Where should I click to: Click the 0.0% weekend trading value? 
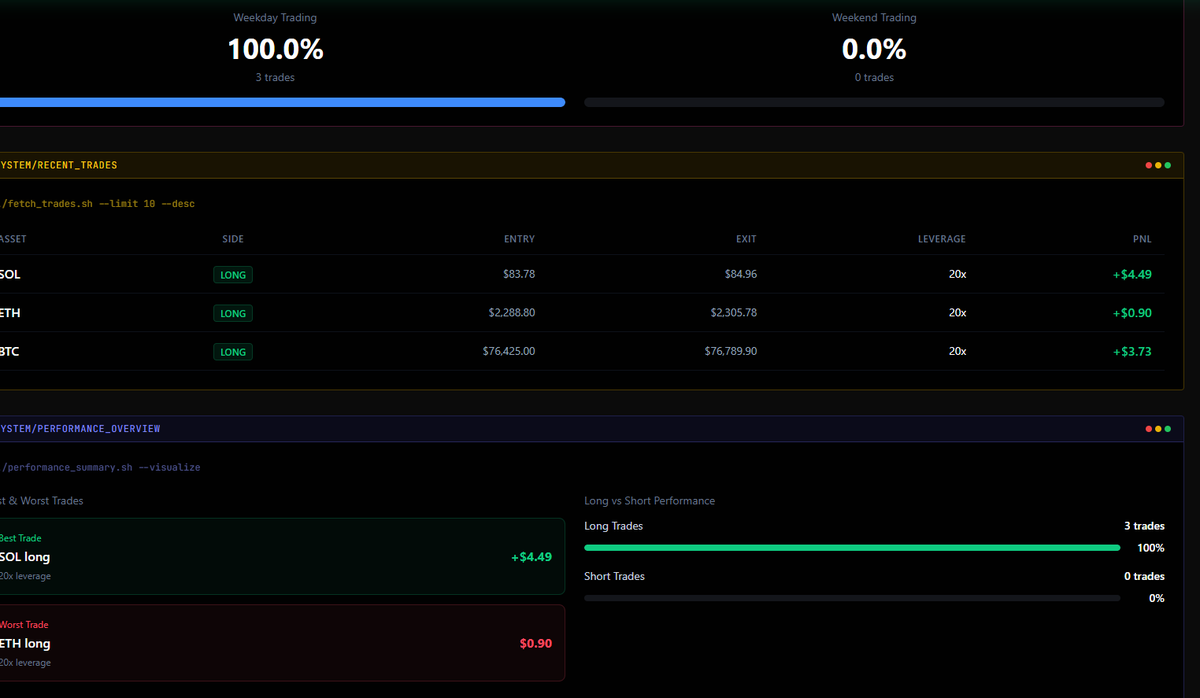click(x=874, y=48)
